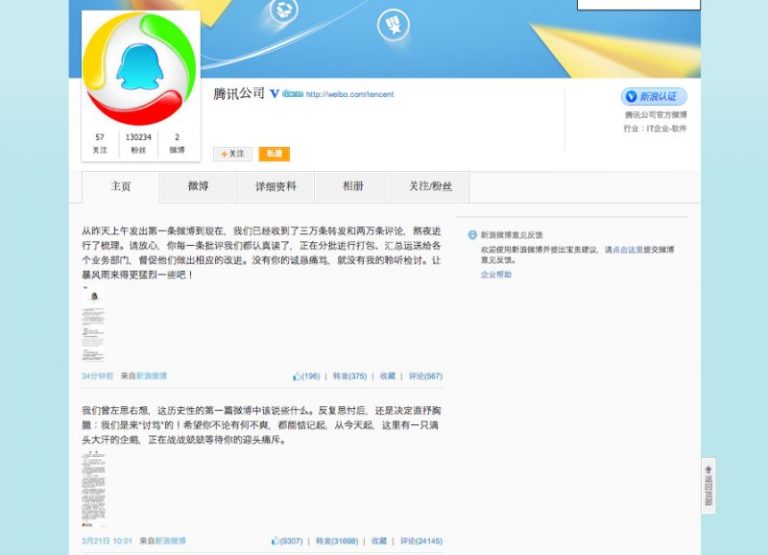Open the image thumbnail in the first post
768x555 pixels.
point(93,324)
